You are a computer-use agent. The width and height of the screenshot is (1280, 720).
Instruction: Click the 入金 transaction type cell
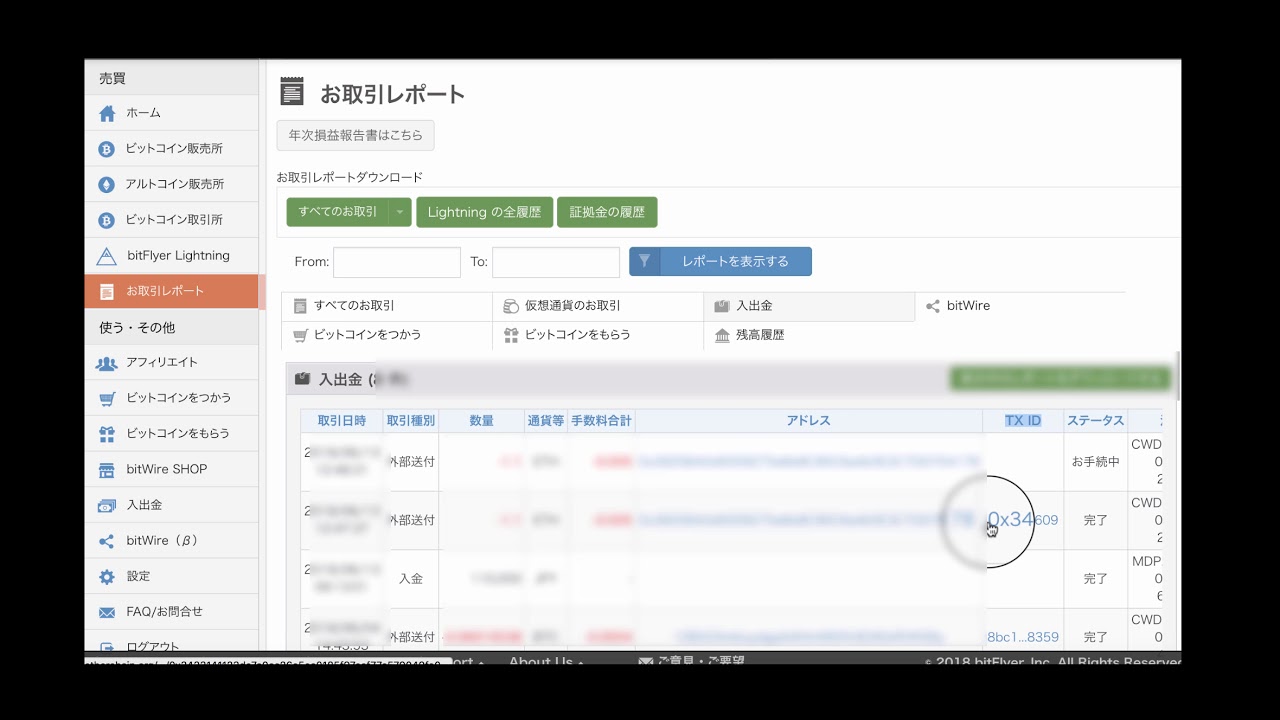pos(411,579)
